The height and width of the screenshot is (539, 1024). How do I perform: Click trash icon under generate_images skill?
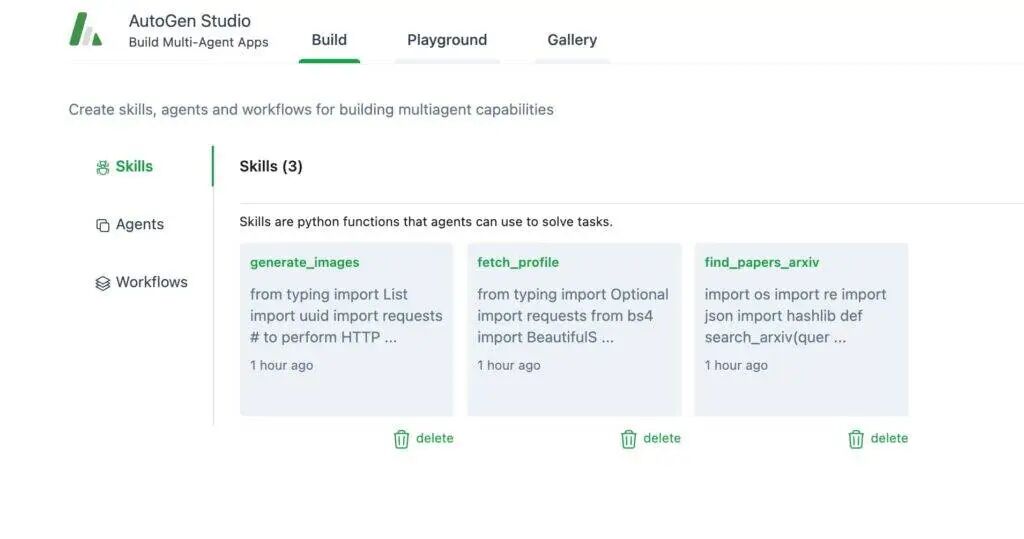[401, 439]
